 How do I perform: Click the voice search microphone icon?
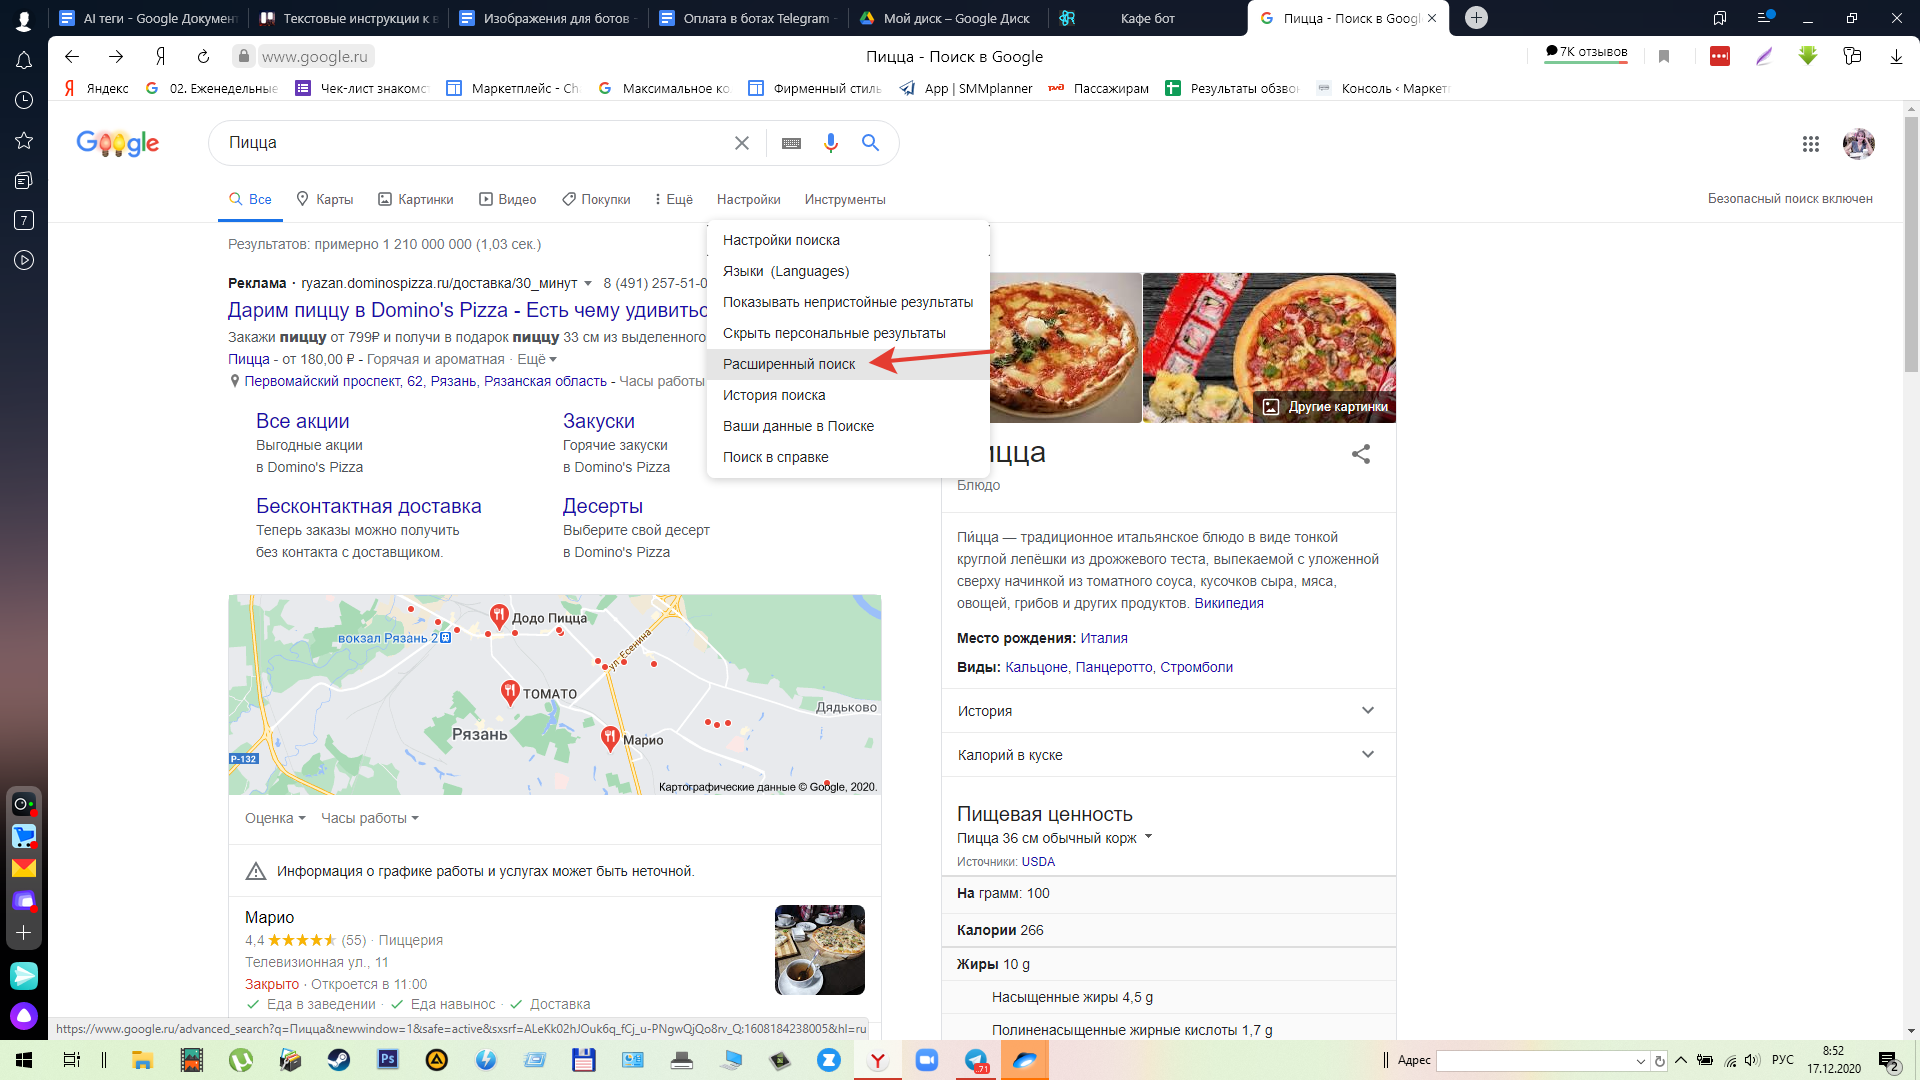click(x=830, y=143)
